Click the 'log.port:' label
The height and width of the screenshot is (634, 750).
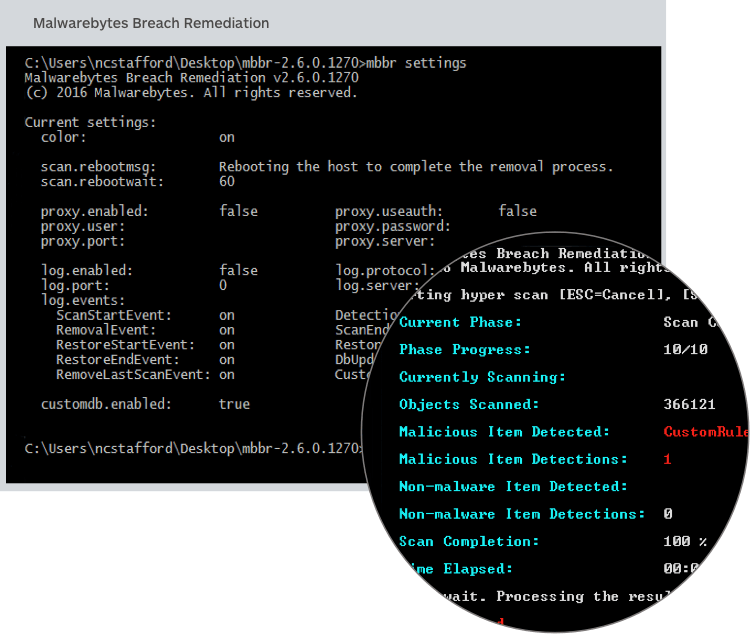click(75, 286)
